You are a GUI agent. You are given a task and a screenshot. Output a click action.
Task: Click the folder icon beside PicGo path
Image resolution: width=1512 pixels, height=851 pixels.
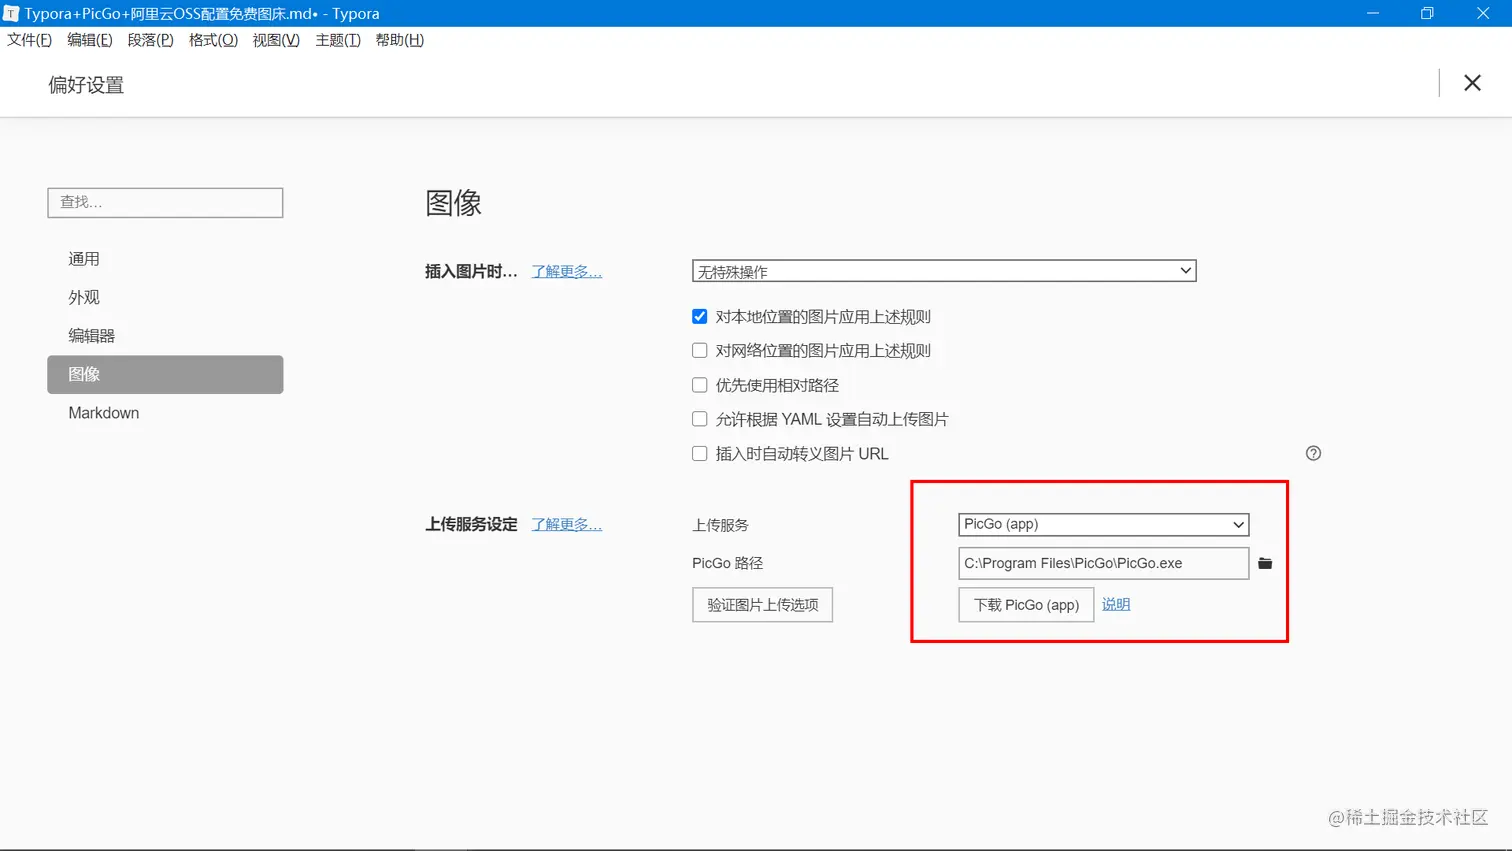click(x=1265, y=563)
